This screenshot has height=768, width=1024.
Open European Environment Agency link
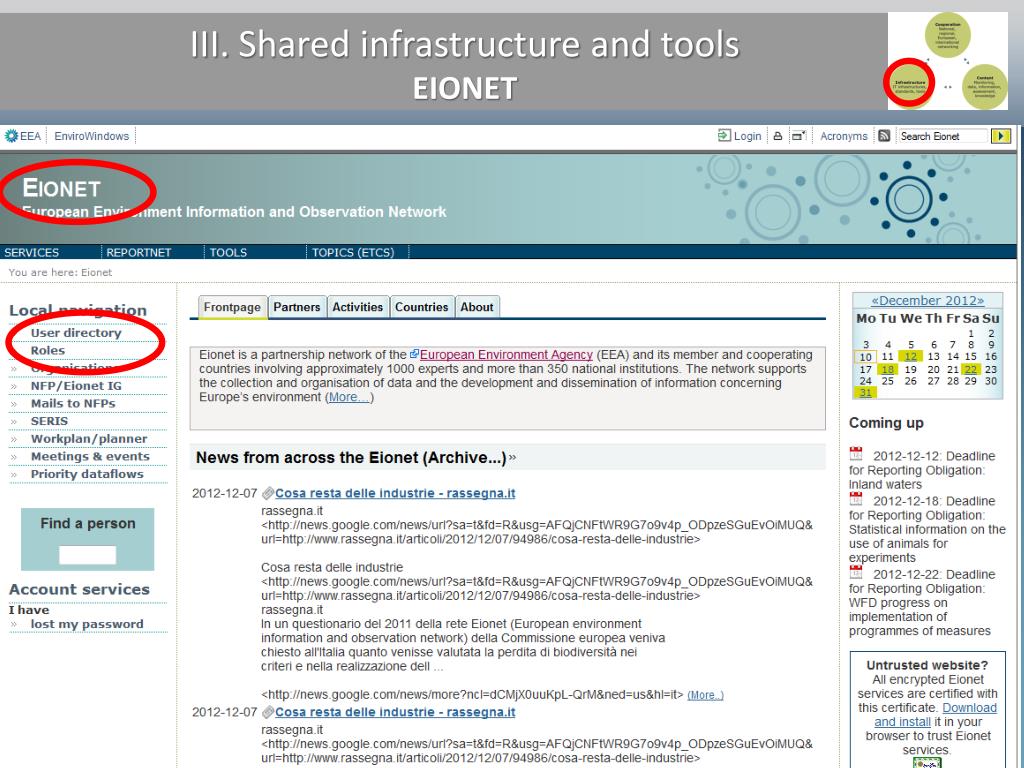click(506, 355)
